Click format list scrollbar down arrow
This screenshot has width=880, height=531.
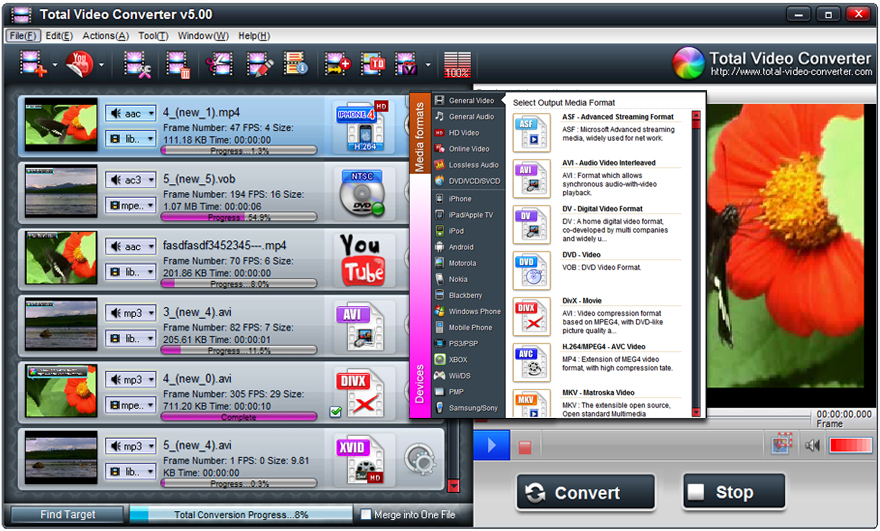tap(696, 413)
